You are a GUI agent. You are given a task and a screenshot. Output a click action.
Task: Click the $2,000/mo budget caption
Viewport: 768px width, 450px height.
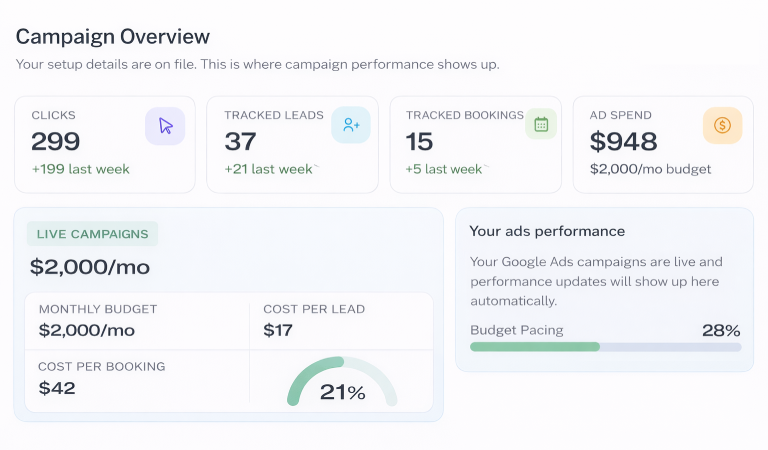pyautogui.click(x=650, y=169)
